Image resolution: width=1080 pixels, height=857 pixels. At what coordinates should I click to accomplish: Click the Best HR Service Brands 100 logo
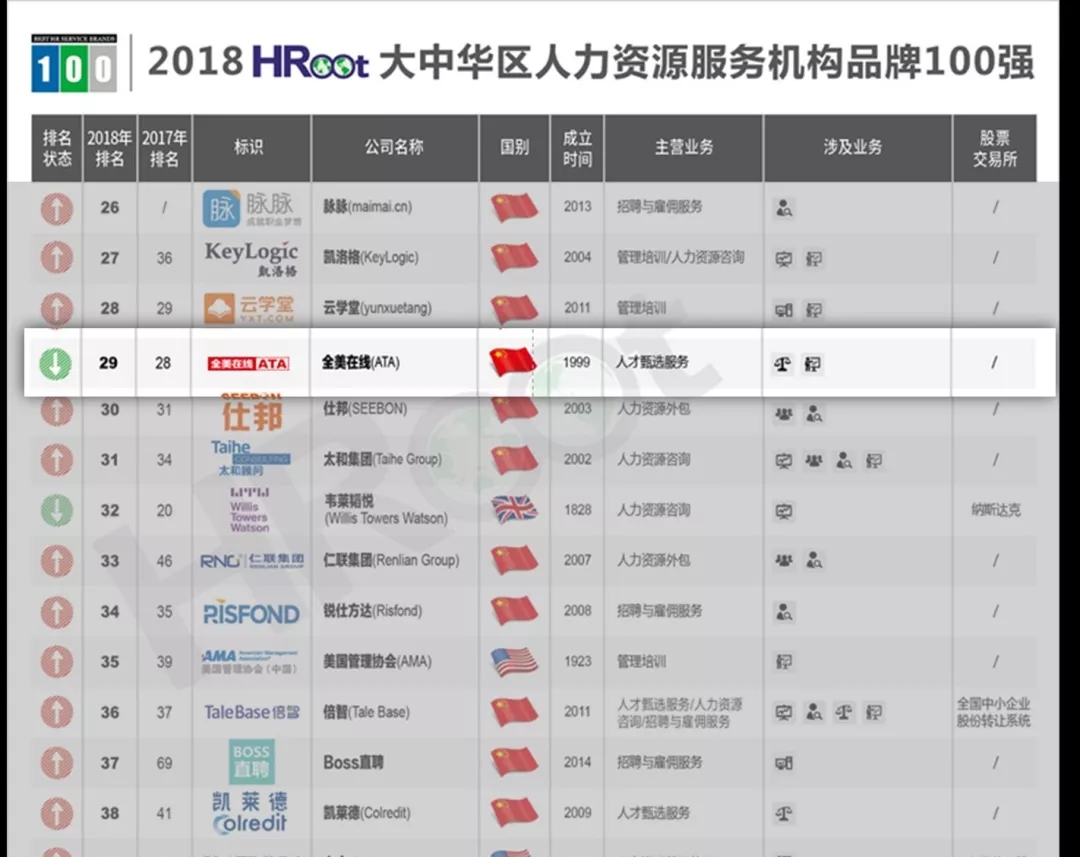[x=74, y=63]
